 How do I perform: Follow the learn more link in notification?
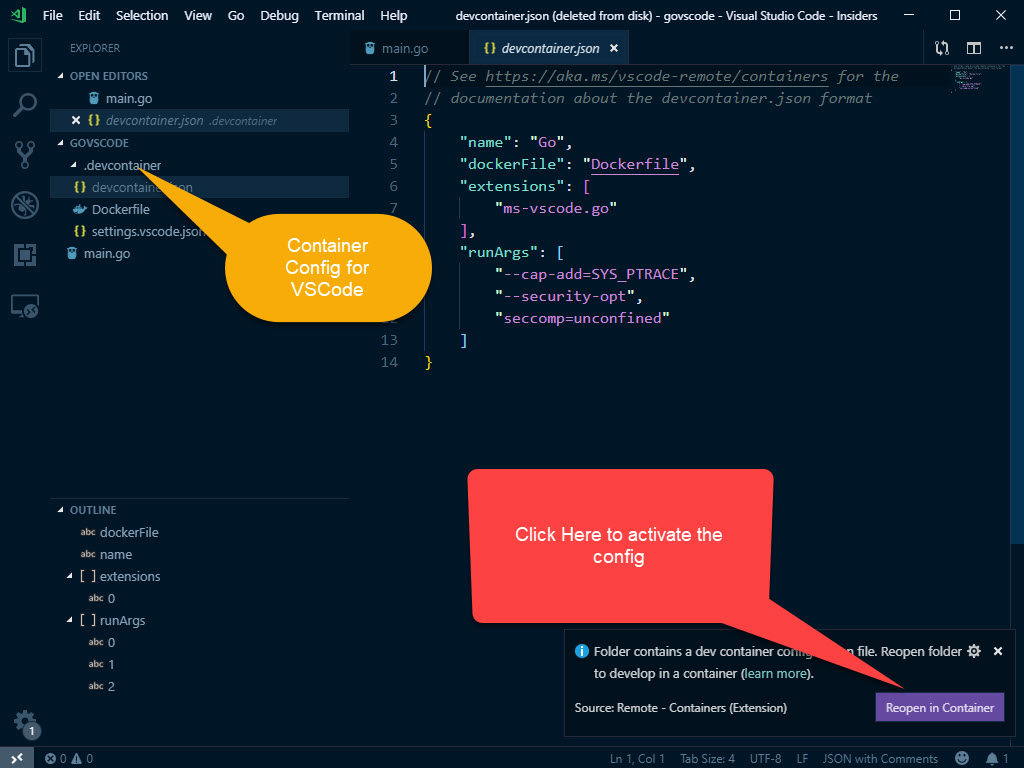pos(775,673)
